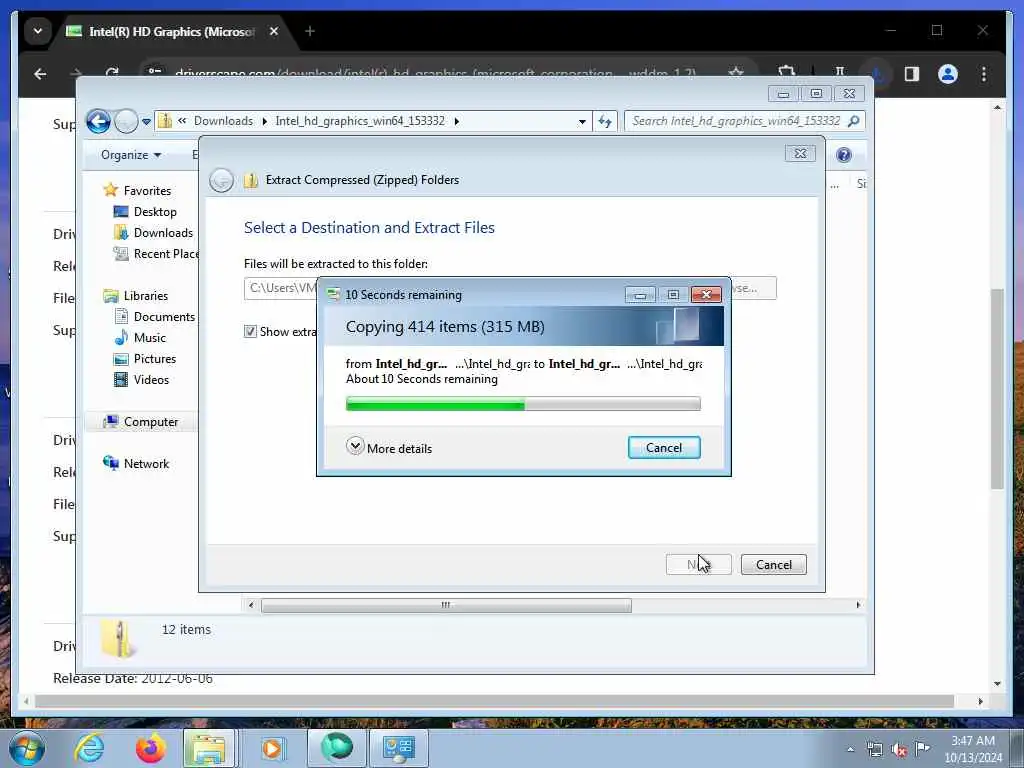Screen dimensions: 1024x768
Task: Expand arrow after Downloads breadcrumb
Action: [264, 121]
